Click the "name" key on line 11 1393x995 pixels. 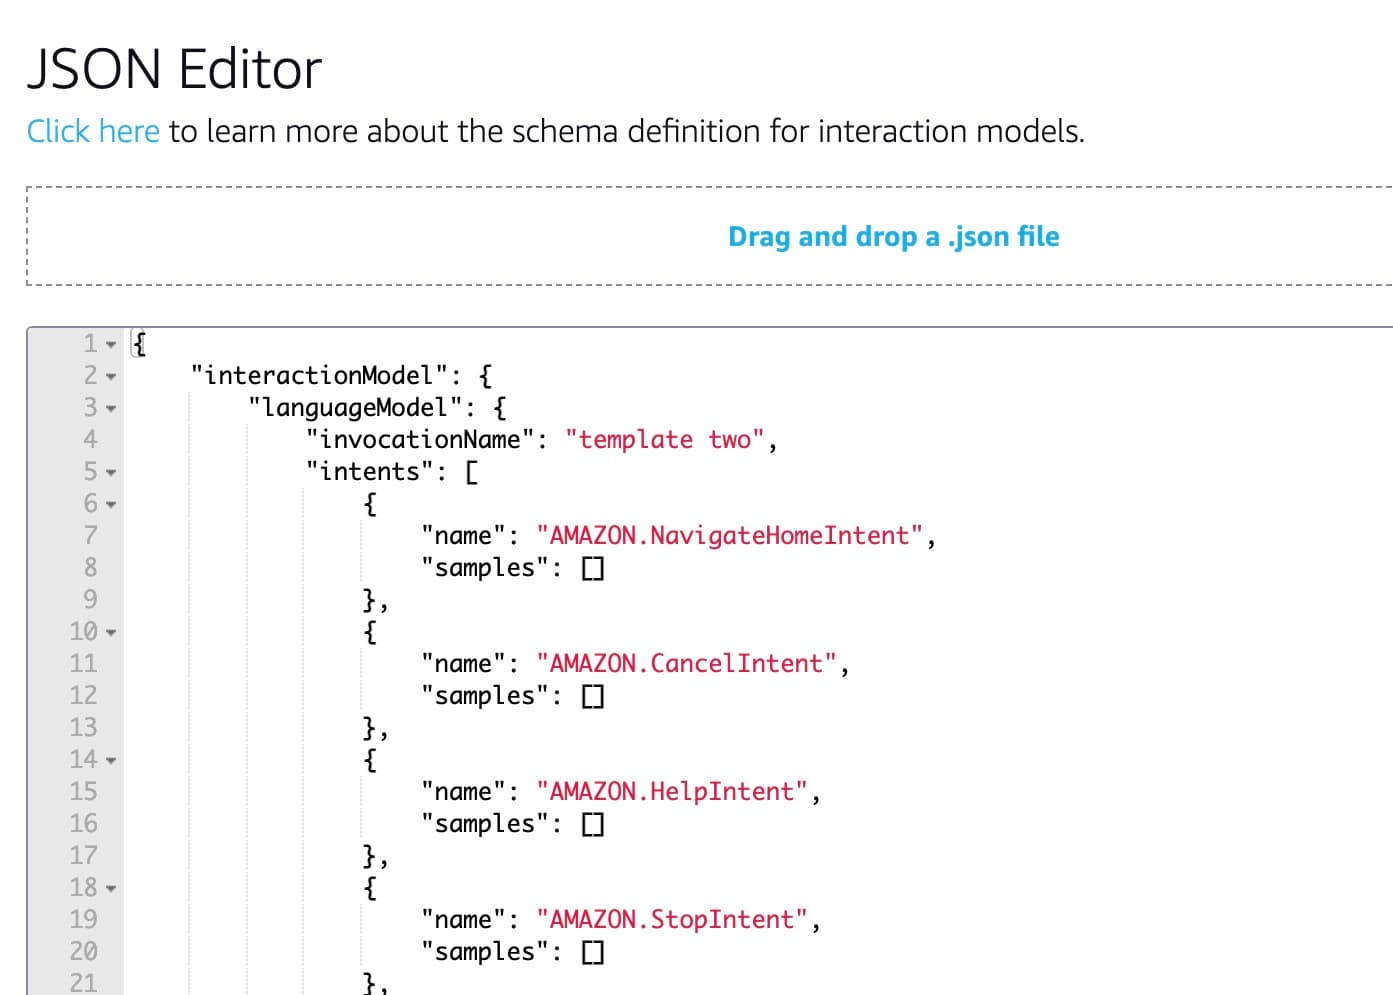(x=463, y=664)
